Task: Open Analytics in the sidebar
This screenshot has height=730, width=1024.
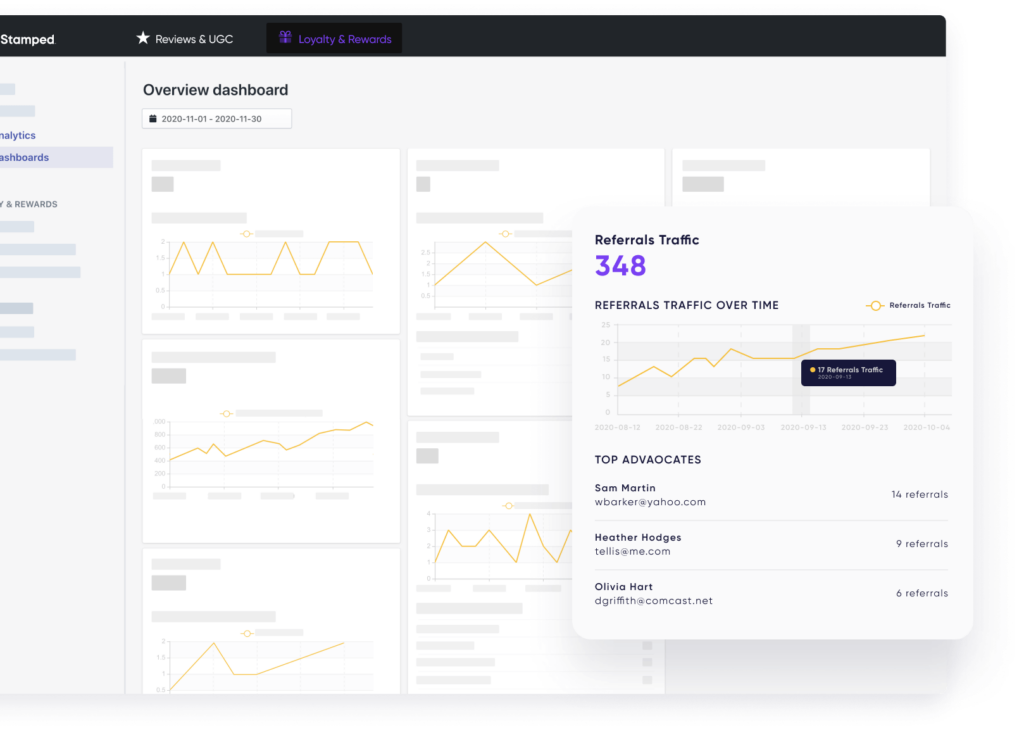Action: click(18, 135)
